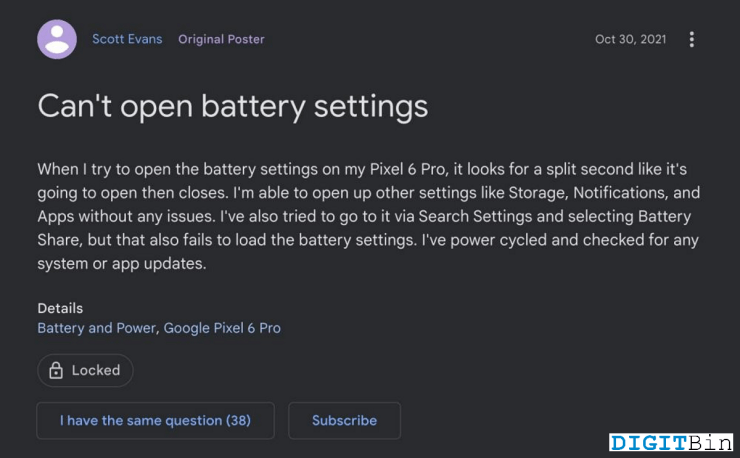Open the Scott Evans profile name link
This screenshot has height=458, width=740.
127,39
